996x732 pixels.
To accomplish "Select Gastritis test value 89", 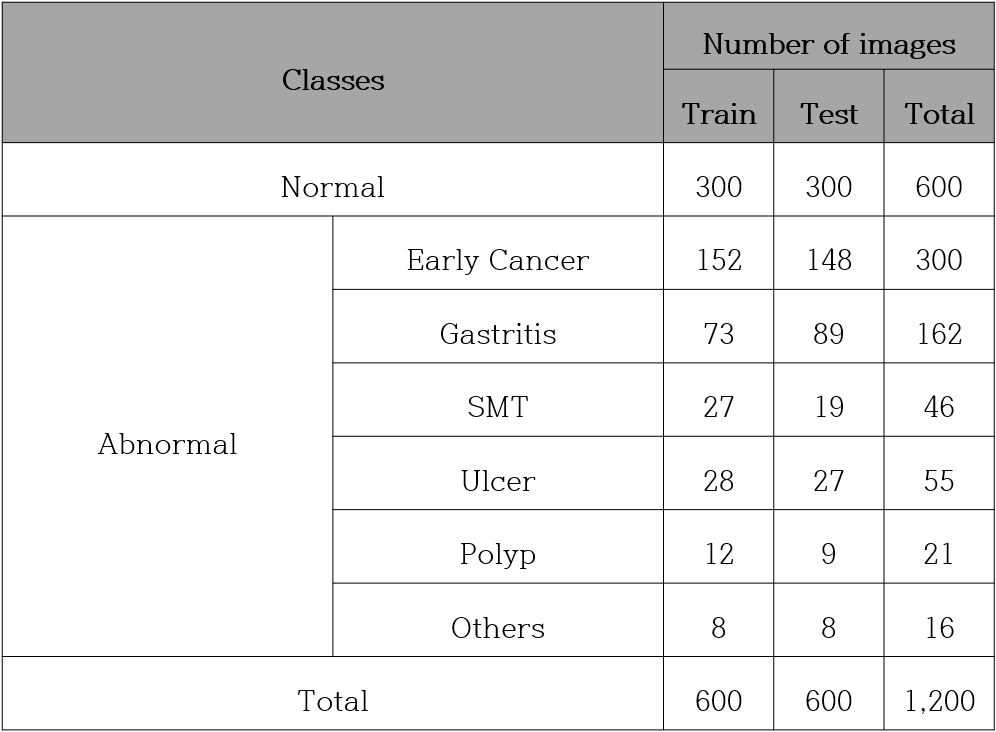I will click(829, 327).
